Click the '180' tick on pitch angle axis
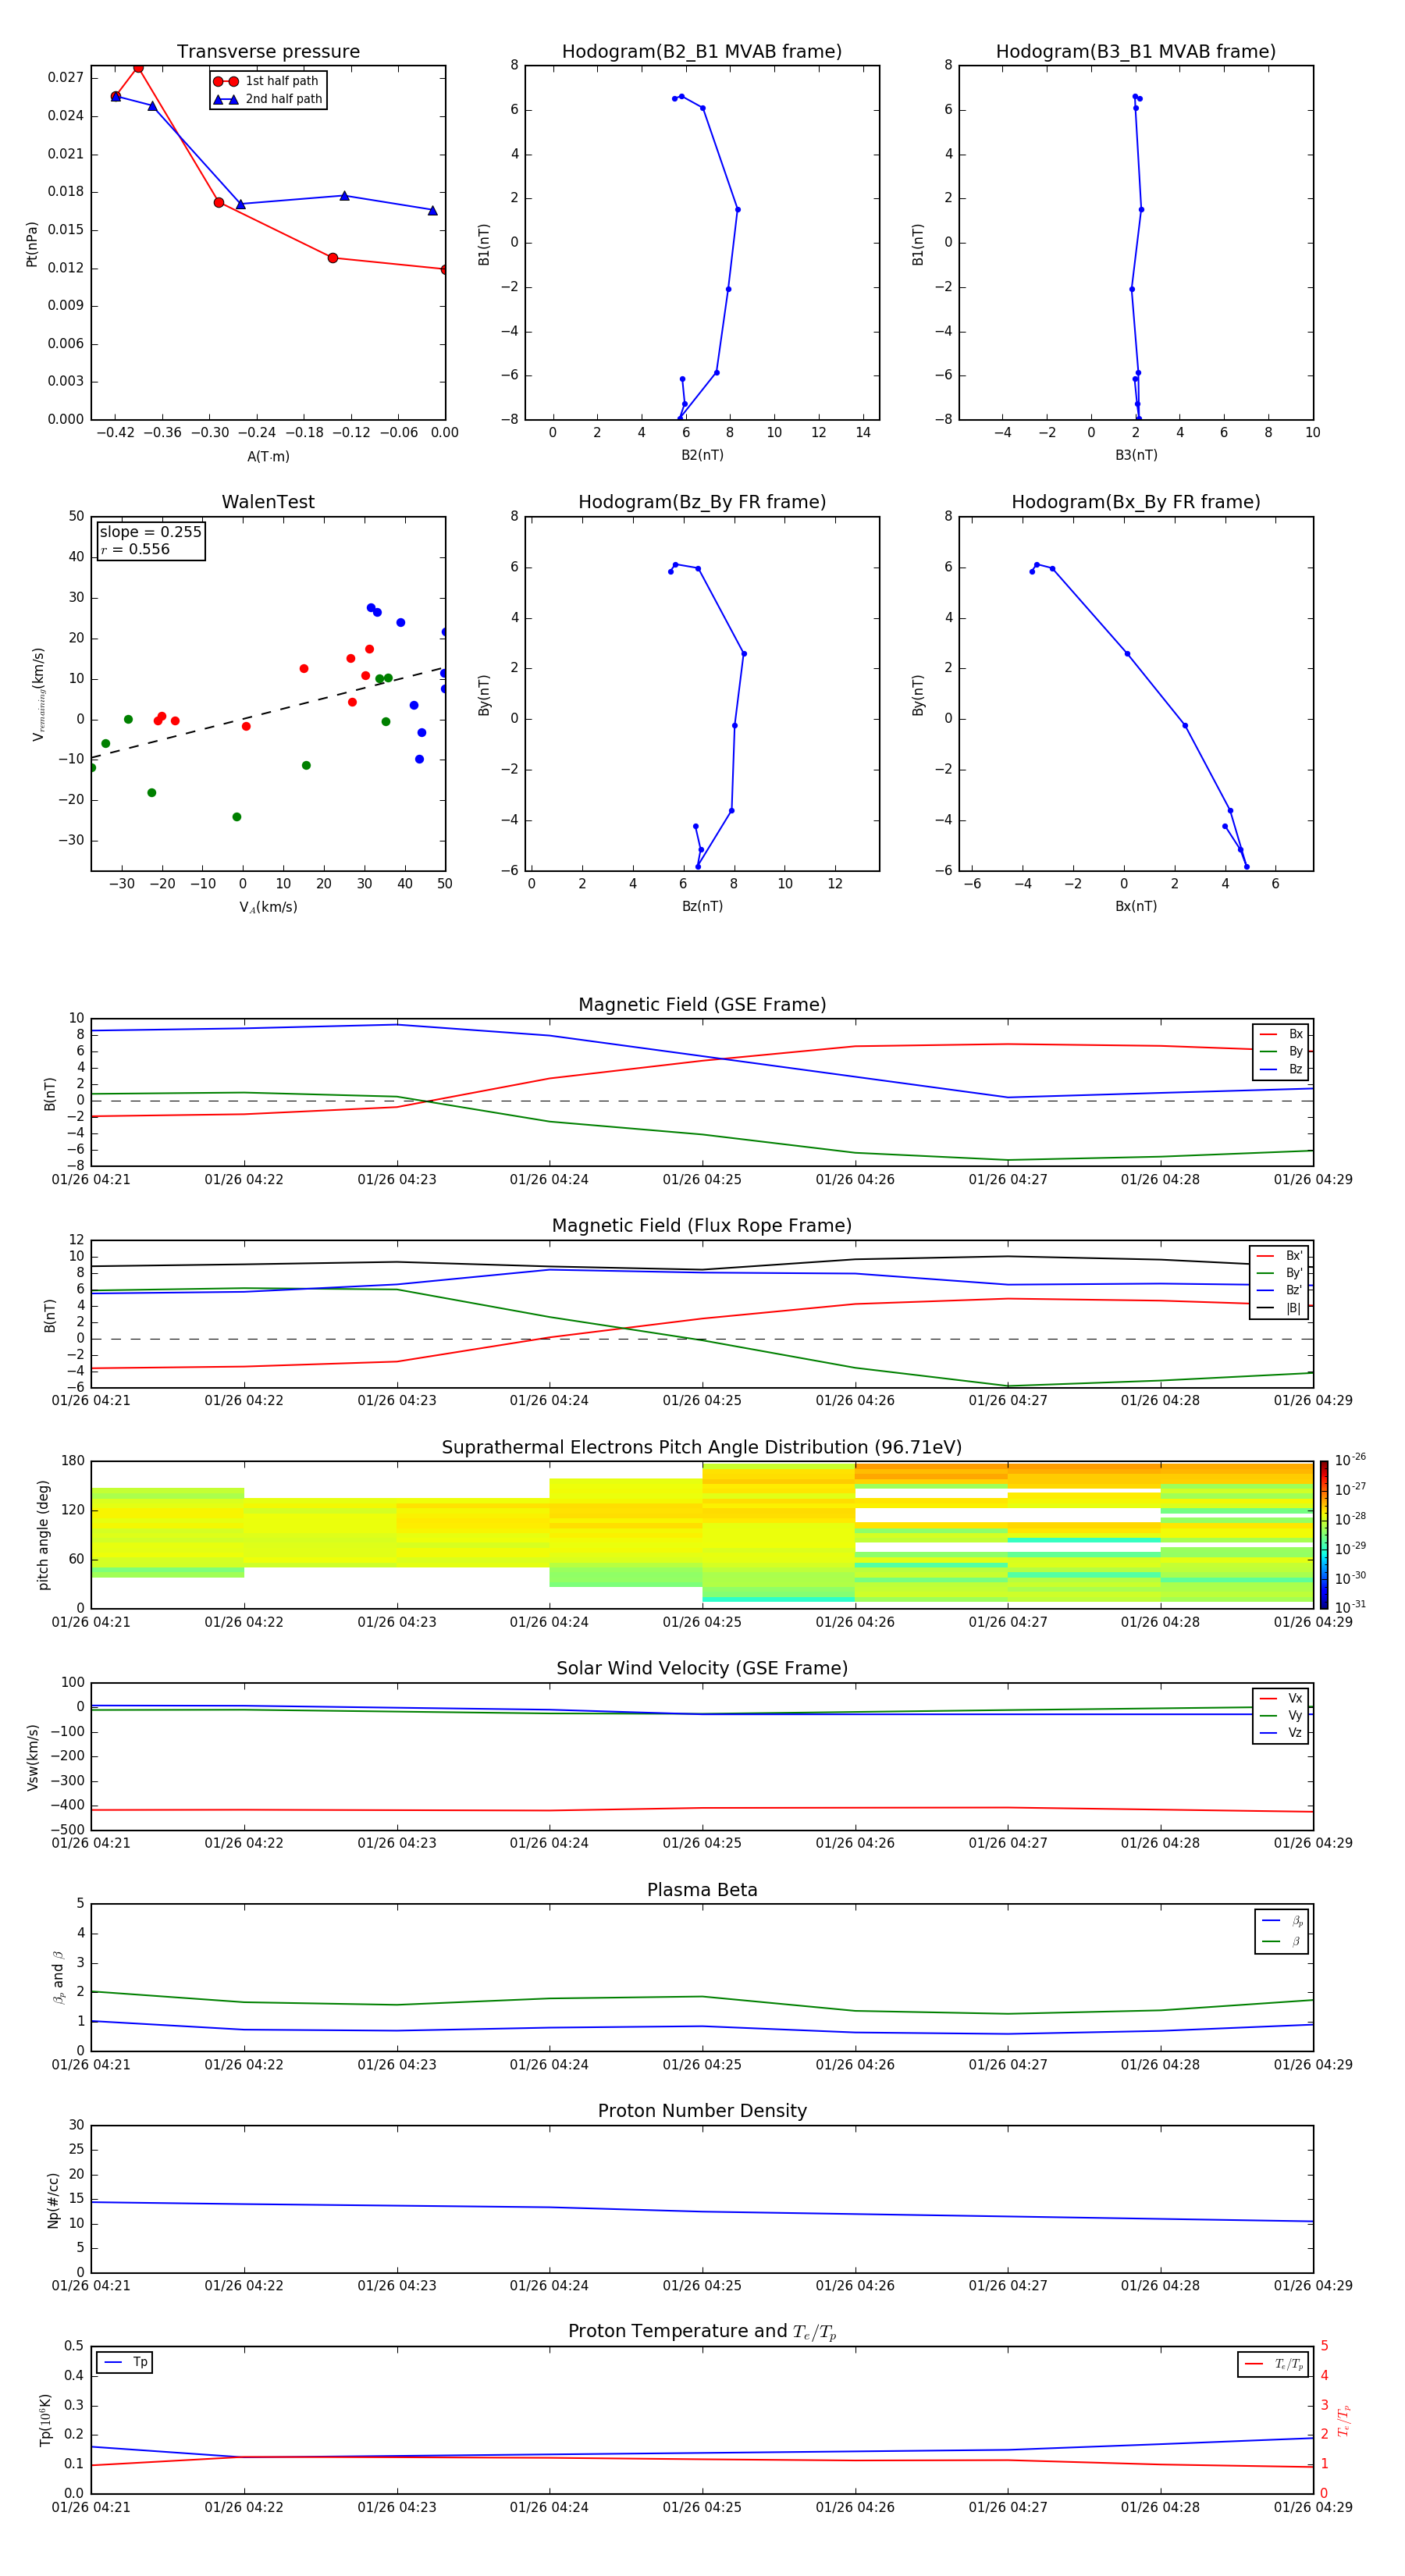1405x2576 pixels. 73,1461
